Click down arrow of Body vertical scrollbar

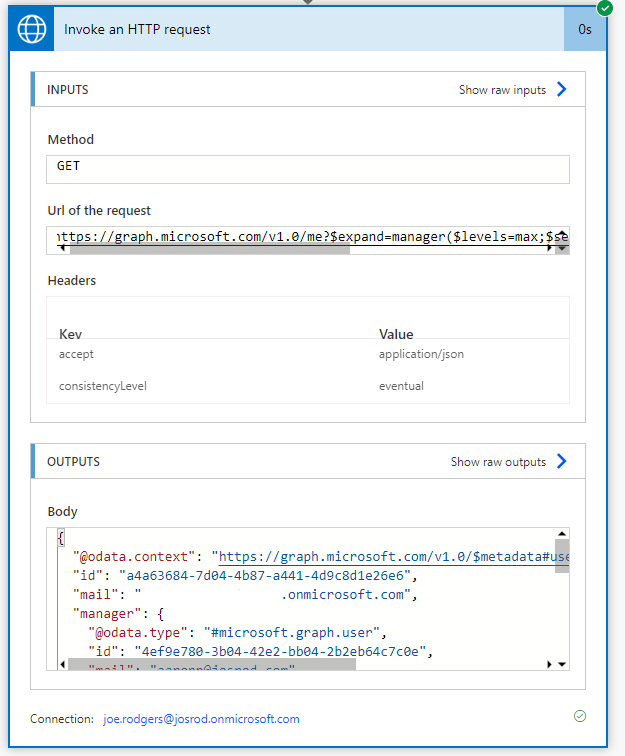click(562, 664)
